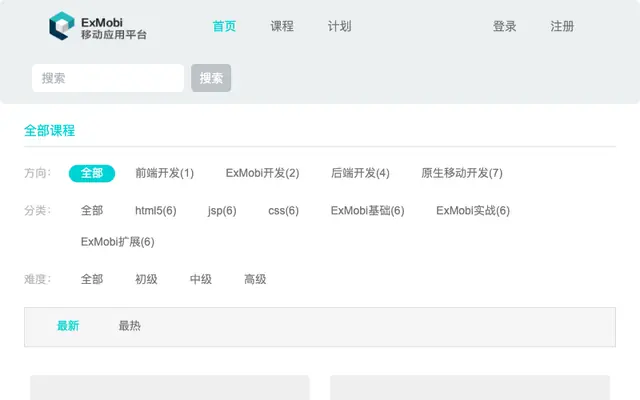The height and width of the screenshot is (400, 640).
Task: Select 全部 in the 分类 row
Action: (x=92, y=211)
